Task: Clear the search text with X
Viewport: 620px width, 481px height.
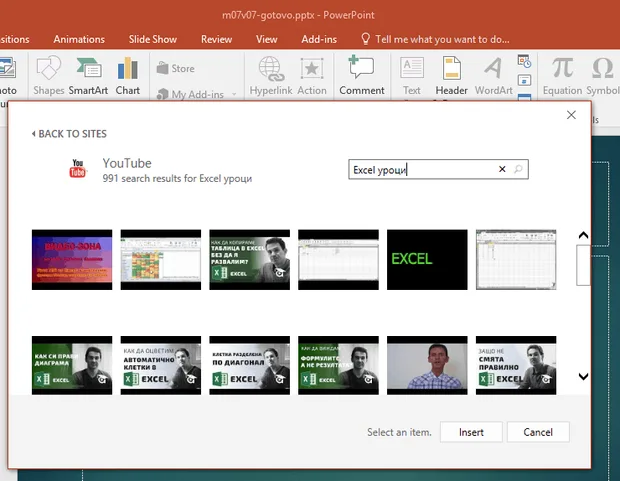Action: point(502,169)
